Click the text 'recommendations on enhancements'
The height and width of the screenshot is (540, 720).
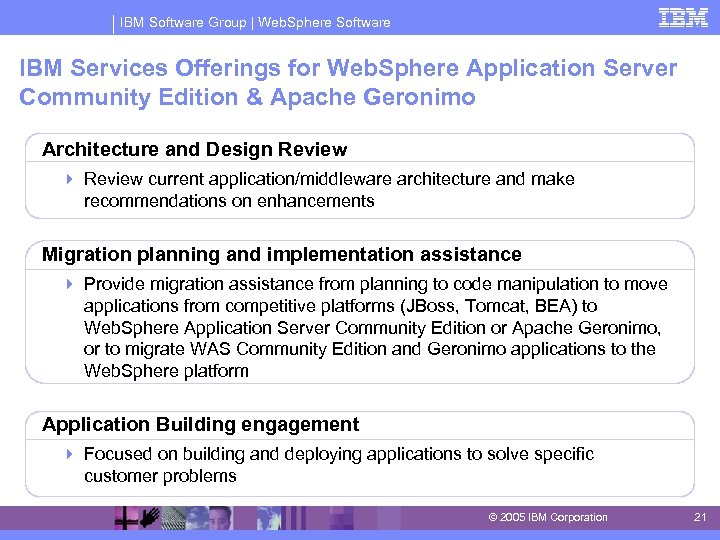229,201
